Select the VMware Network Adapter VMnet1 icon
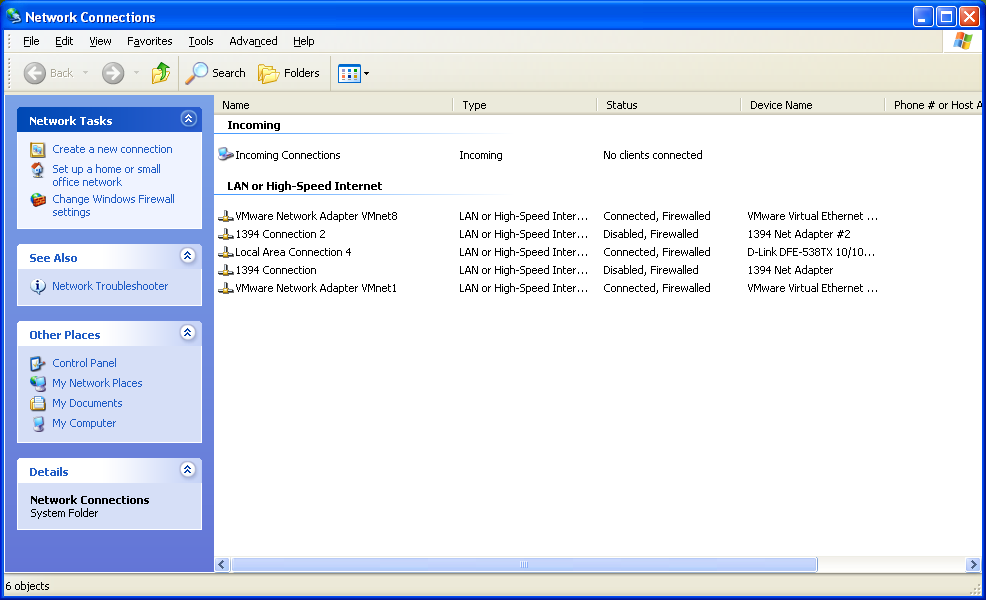This screenshot has width=986, height=600. pos(226,288)
